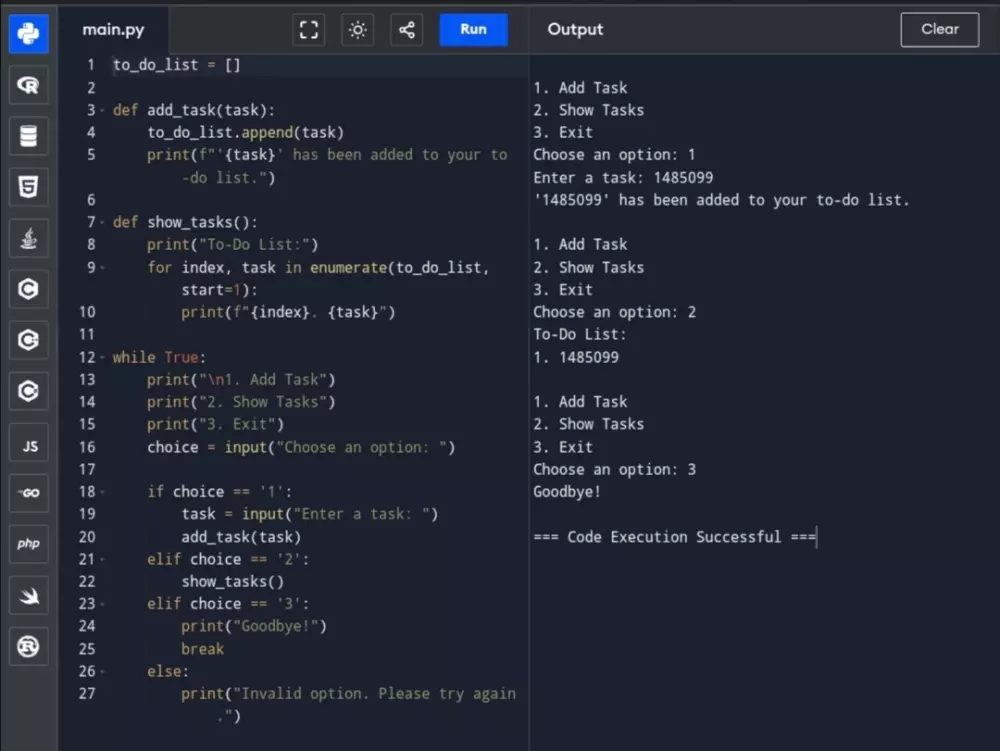Place cursor on 'to_do_list = []' line
The height and width of the screenshot is (751, 1000).
coord(177,65)
